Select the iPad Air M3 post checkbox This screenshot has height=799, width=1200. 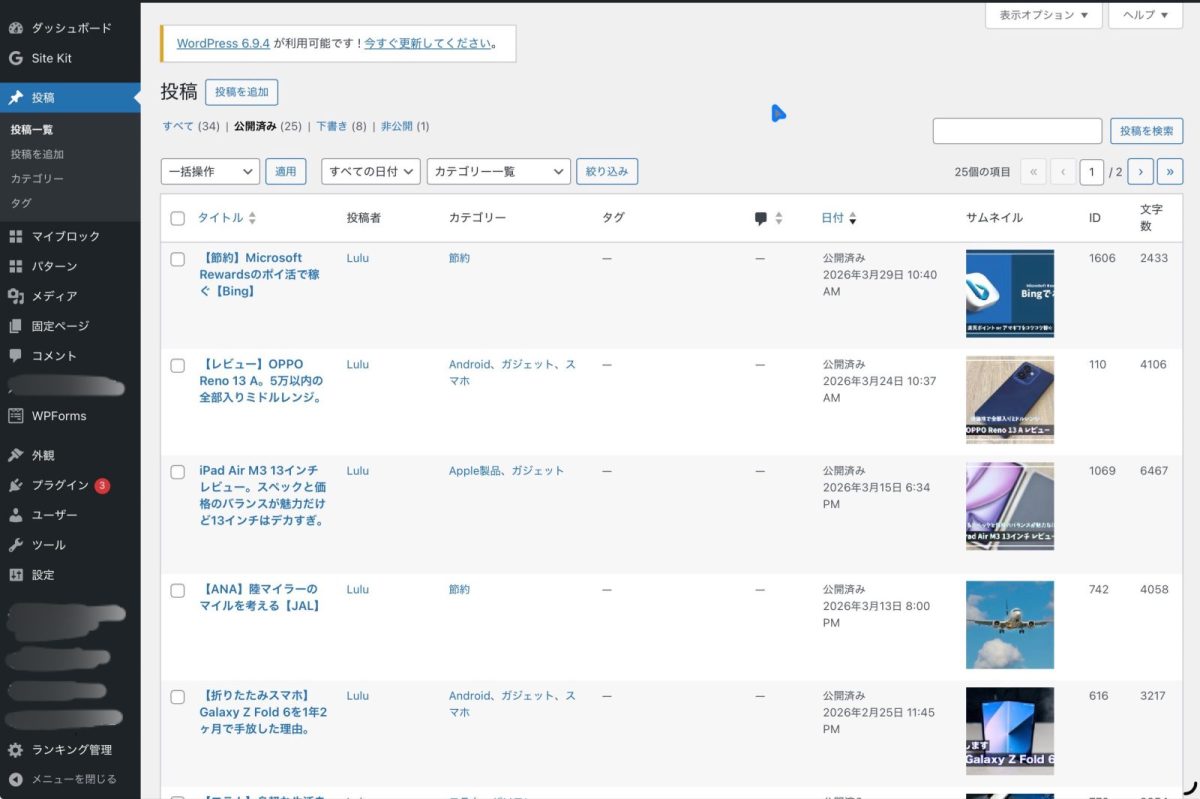click(x=178, y=472)
